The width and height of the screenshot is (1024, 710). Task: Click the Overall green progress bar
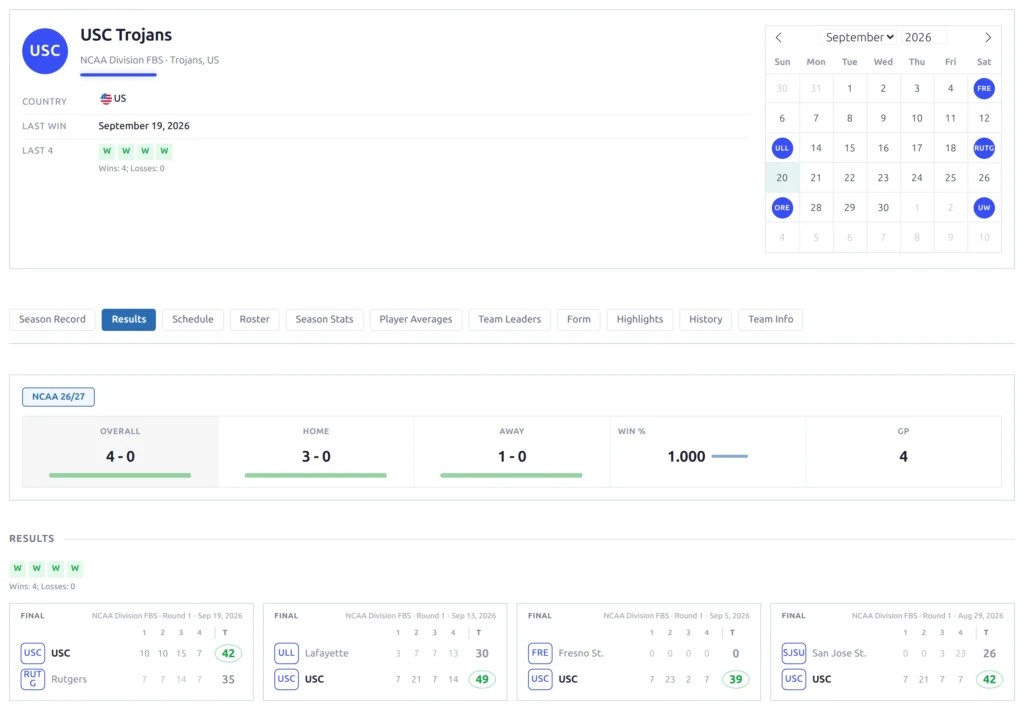[120, 476]
